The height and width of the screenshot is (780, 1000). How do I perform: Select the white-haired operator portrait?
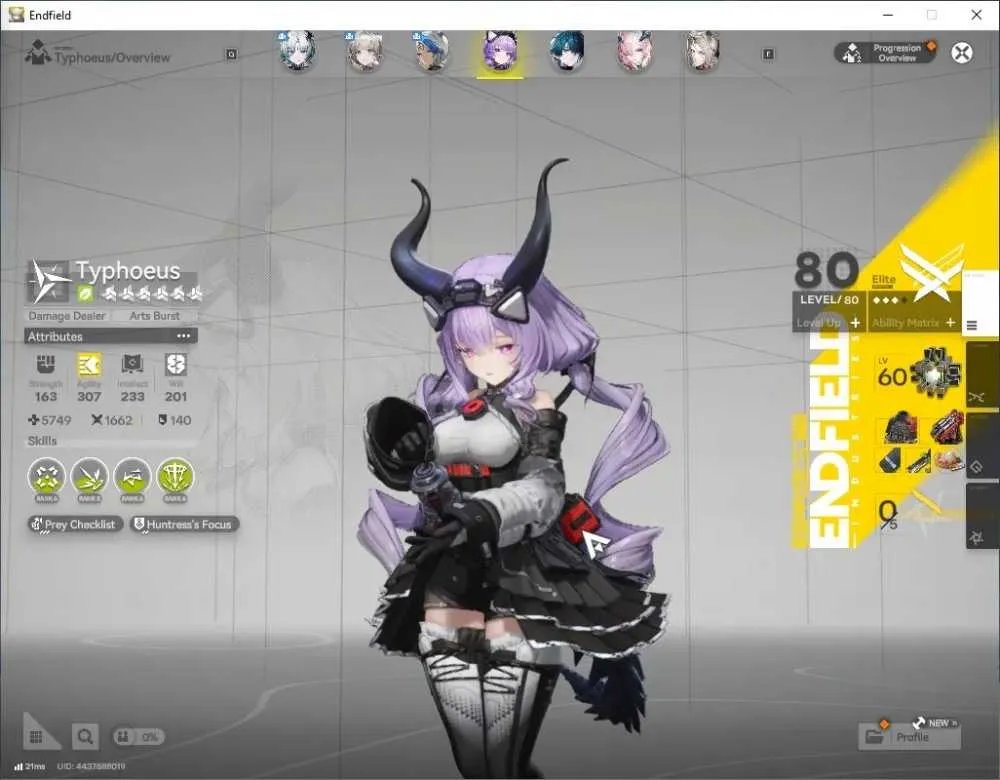pyautogui.click(x=297, y=51)
